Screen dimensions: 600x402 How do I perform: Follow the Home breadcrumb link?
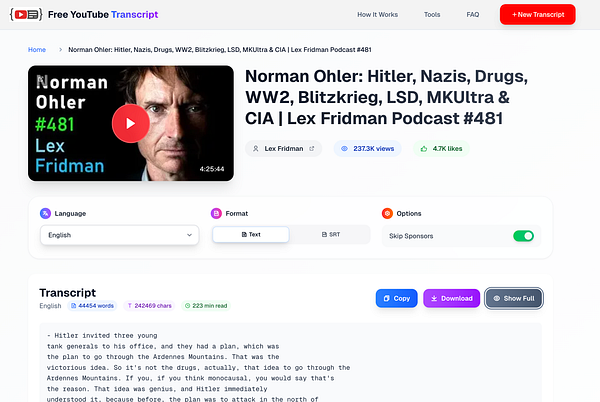click(x=37, y=50)
